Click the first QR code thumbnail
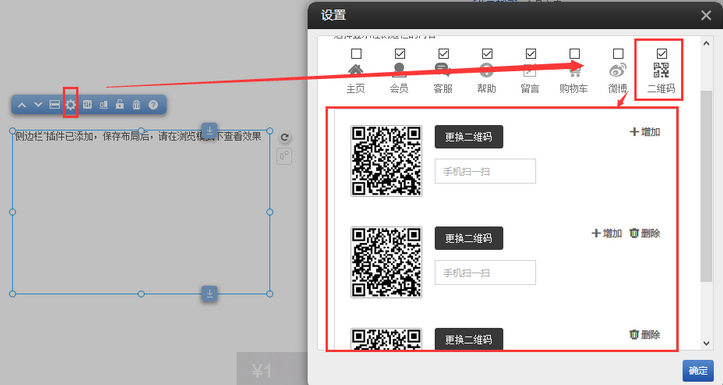Image resolution: width=723 pixels, height=385 pixels. 386,161
